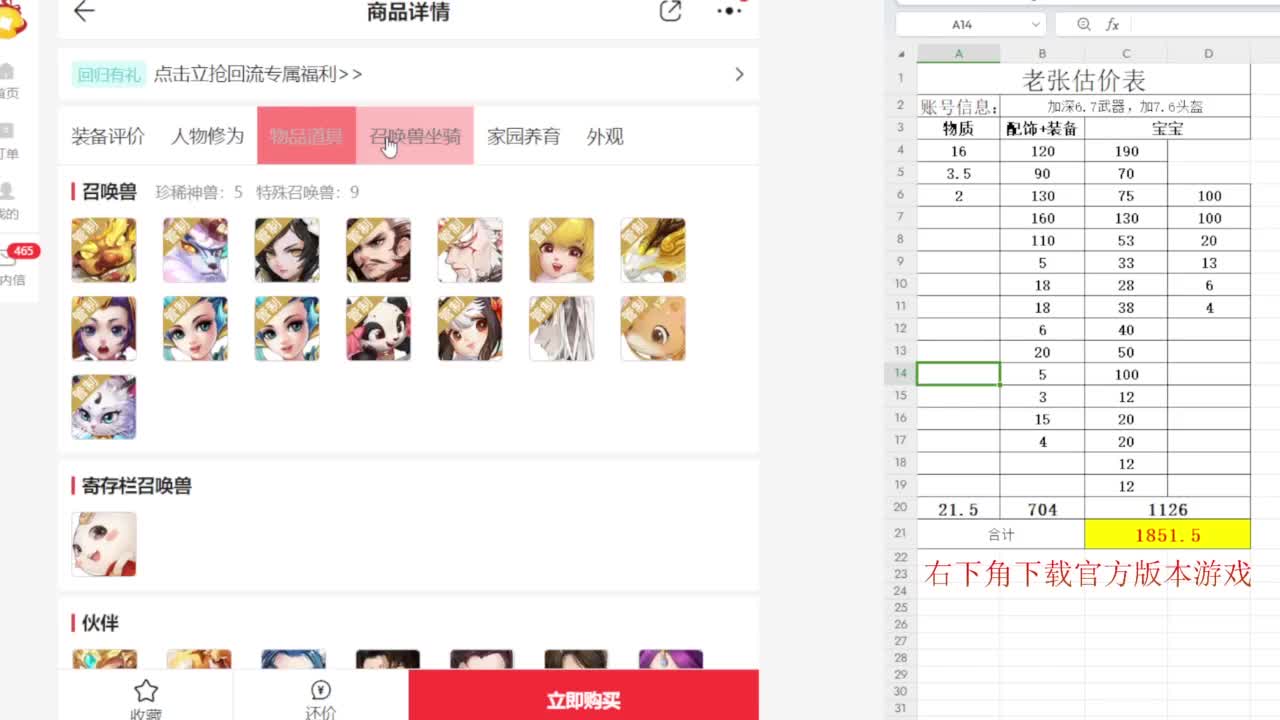Go back using the left arrow icon
Image resolution: width=1280 pixels, height=720 pixels.
[84, 12]
